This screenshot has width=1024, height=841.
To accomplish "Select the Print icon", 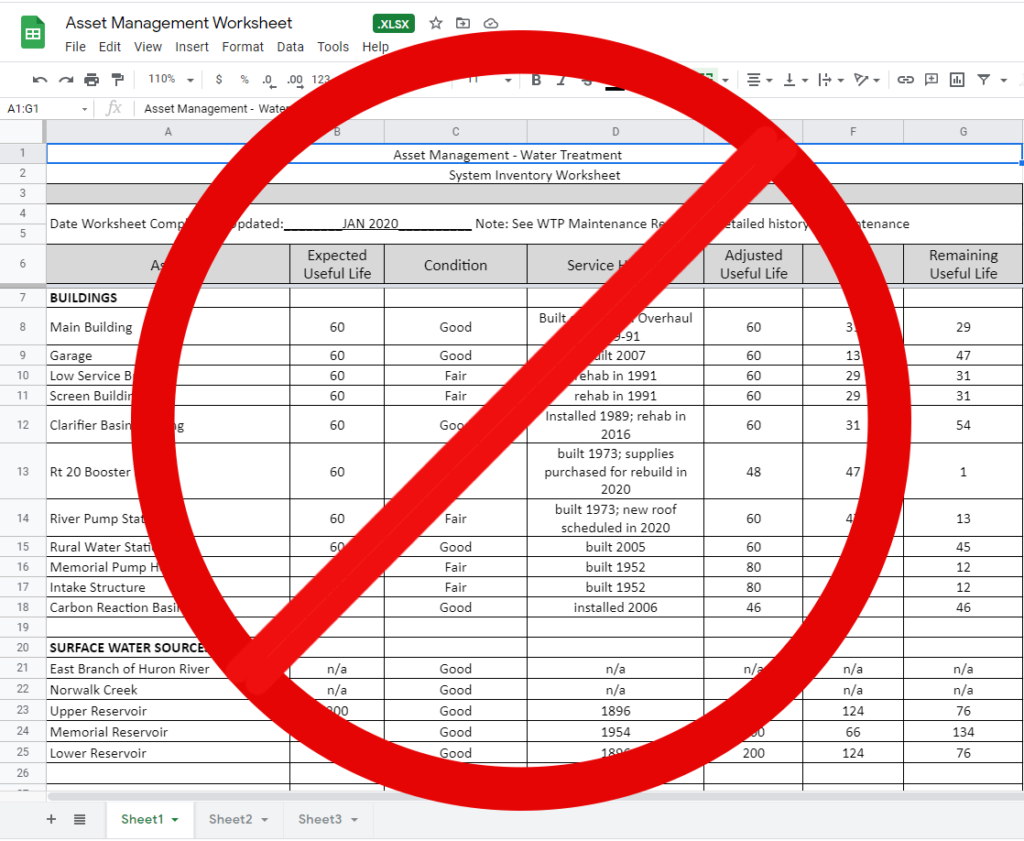I will (x=89, y=78).
